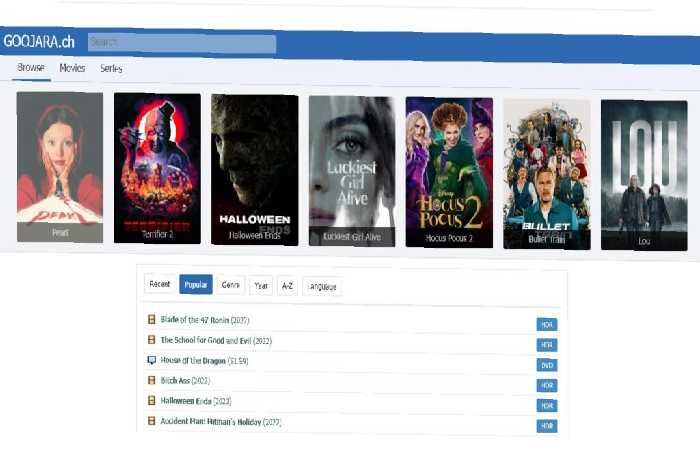Click the film icon beside Blade of the 47 Ronin

coord(152,319)
